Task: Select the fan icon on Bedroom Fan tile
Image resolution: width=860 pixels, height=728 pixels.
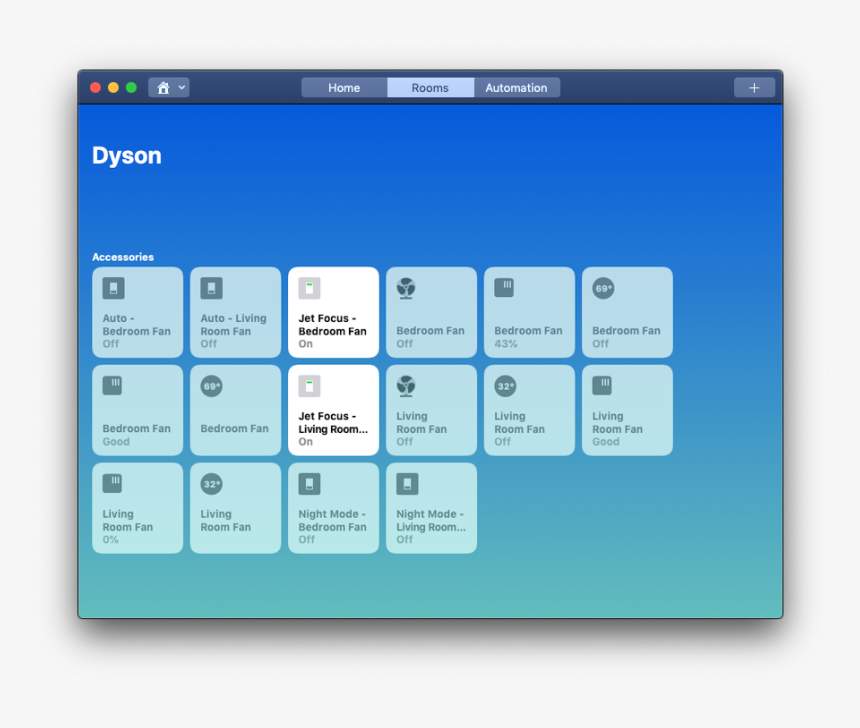Action: (x=404, y=287)
